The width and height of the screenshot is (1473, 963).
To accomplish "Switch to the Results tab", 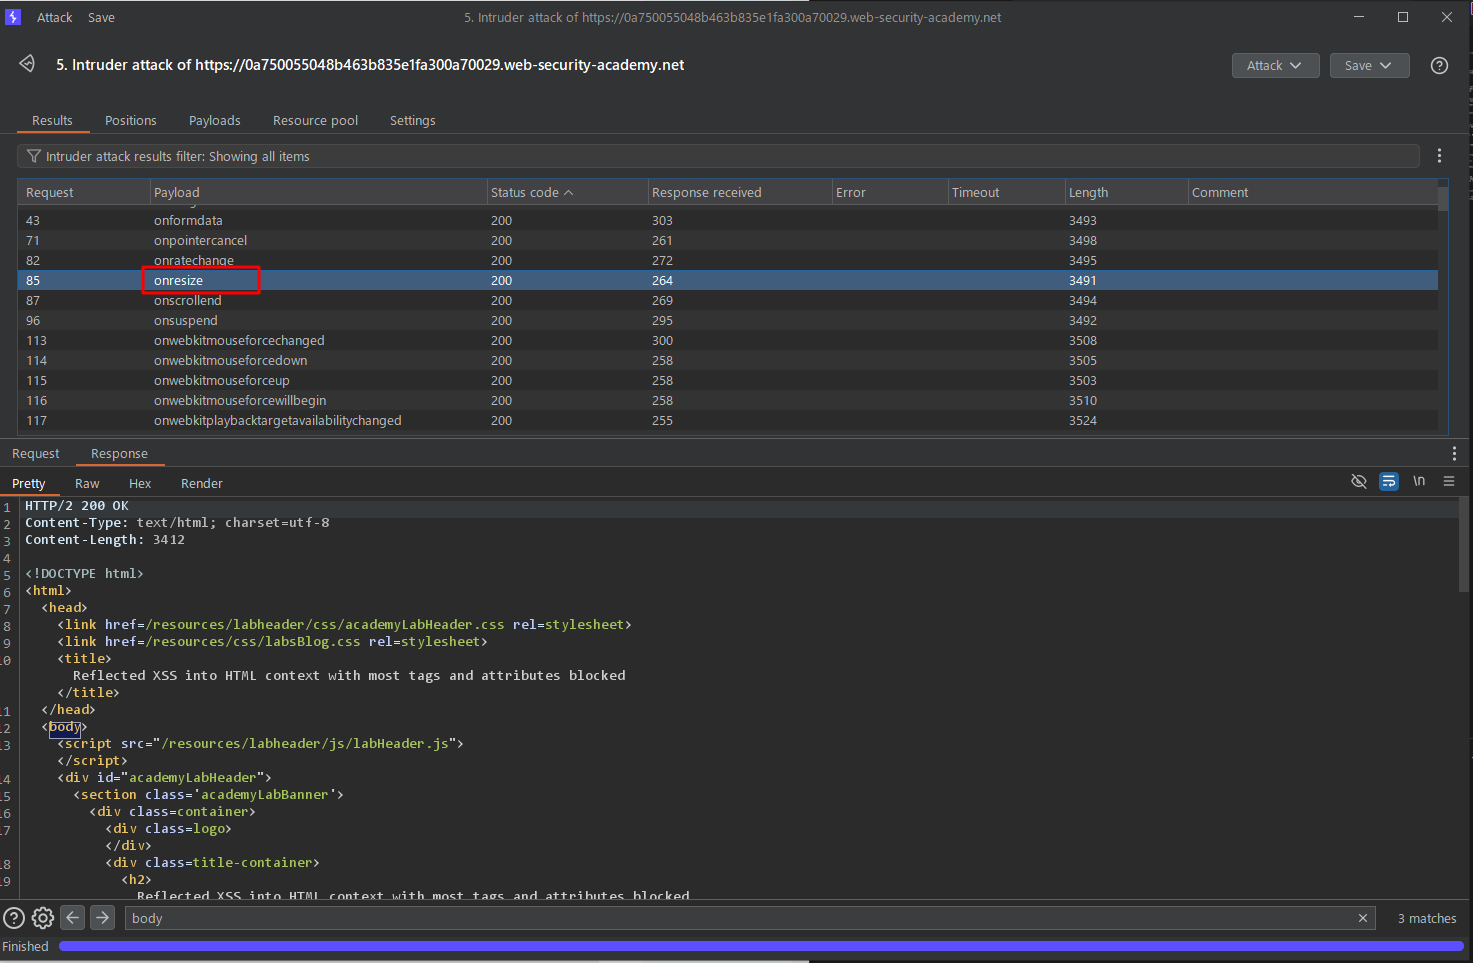I will [x=52, y=120].
